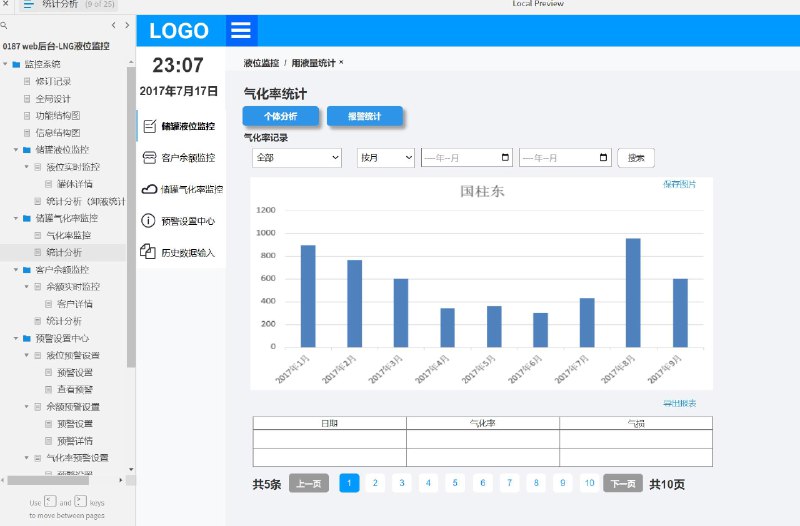Click the horizontal scrollbar of page tree
800x526 pixels.
click(47, 480)
